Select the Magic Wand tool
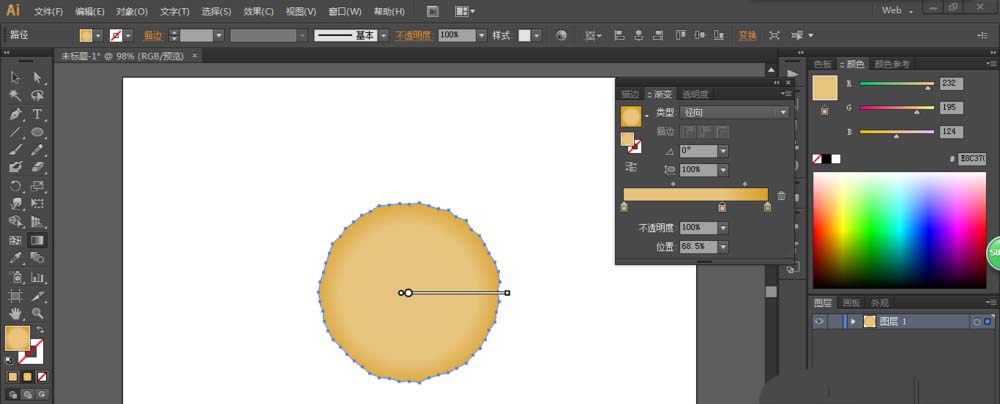The image size is (1000, 404). click(16, 96)
